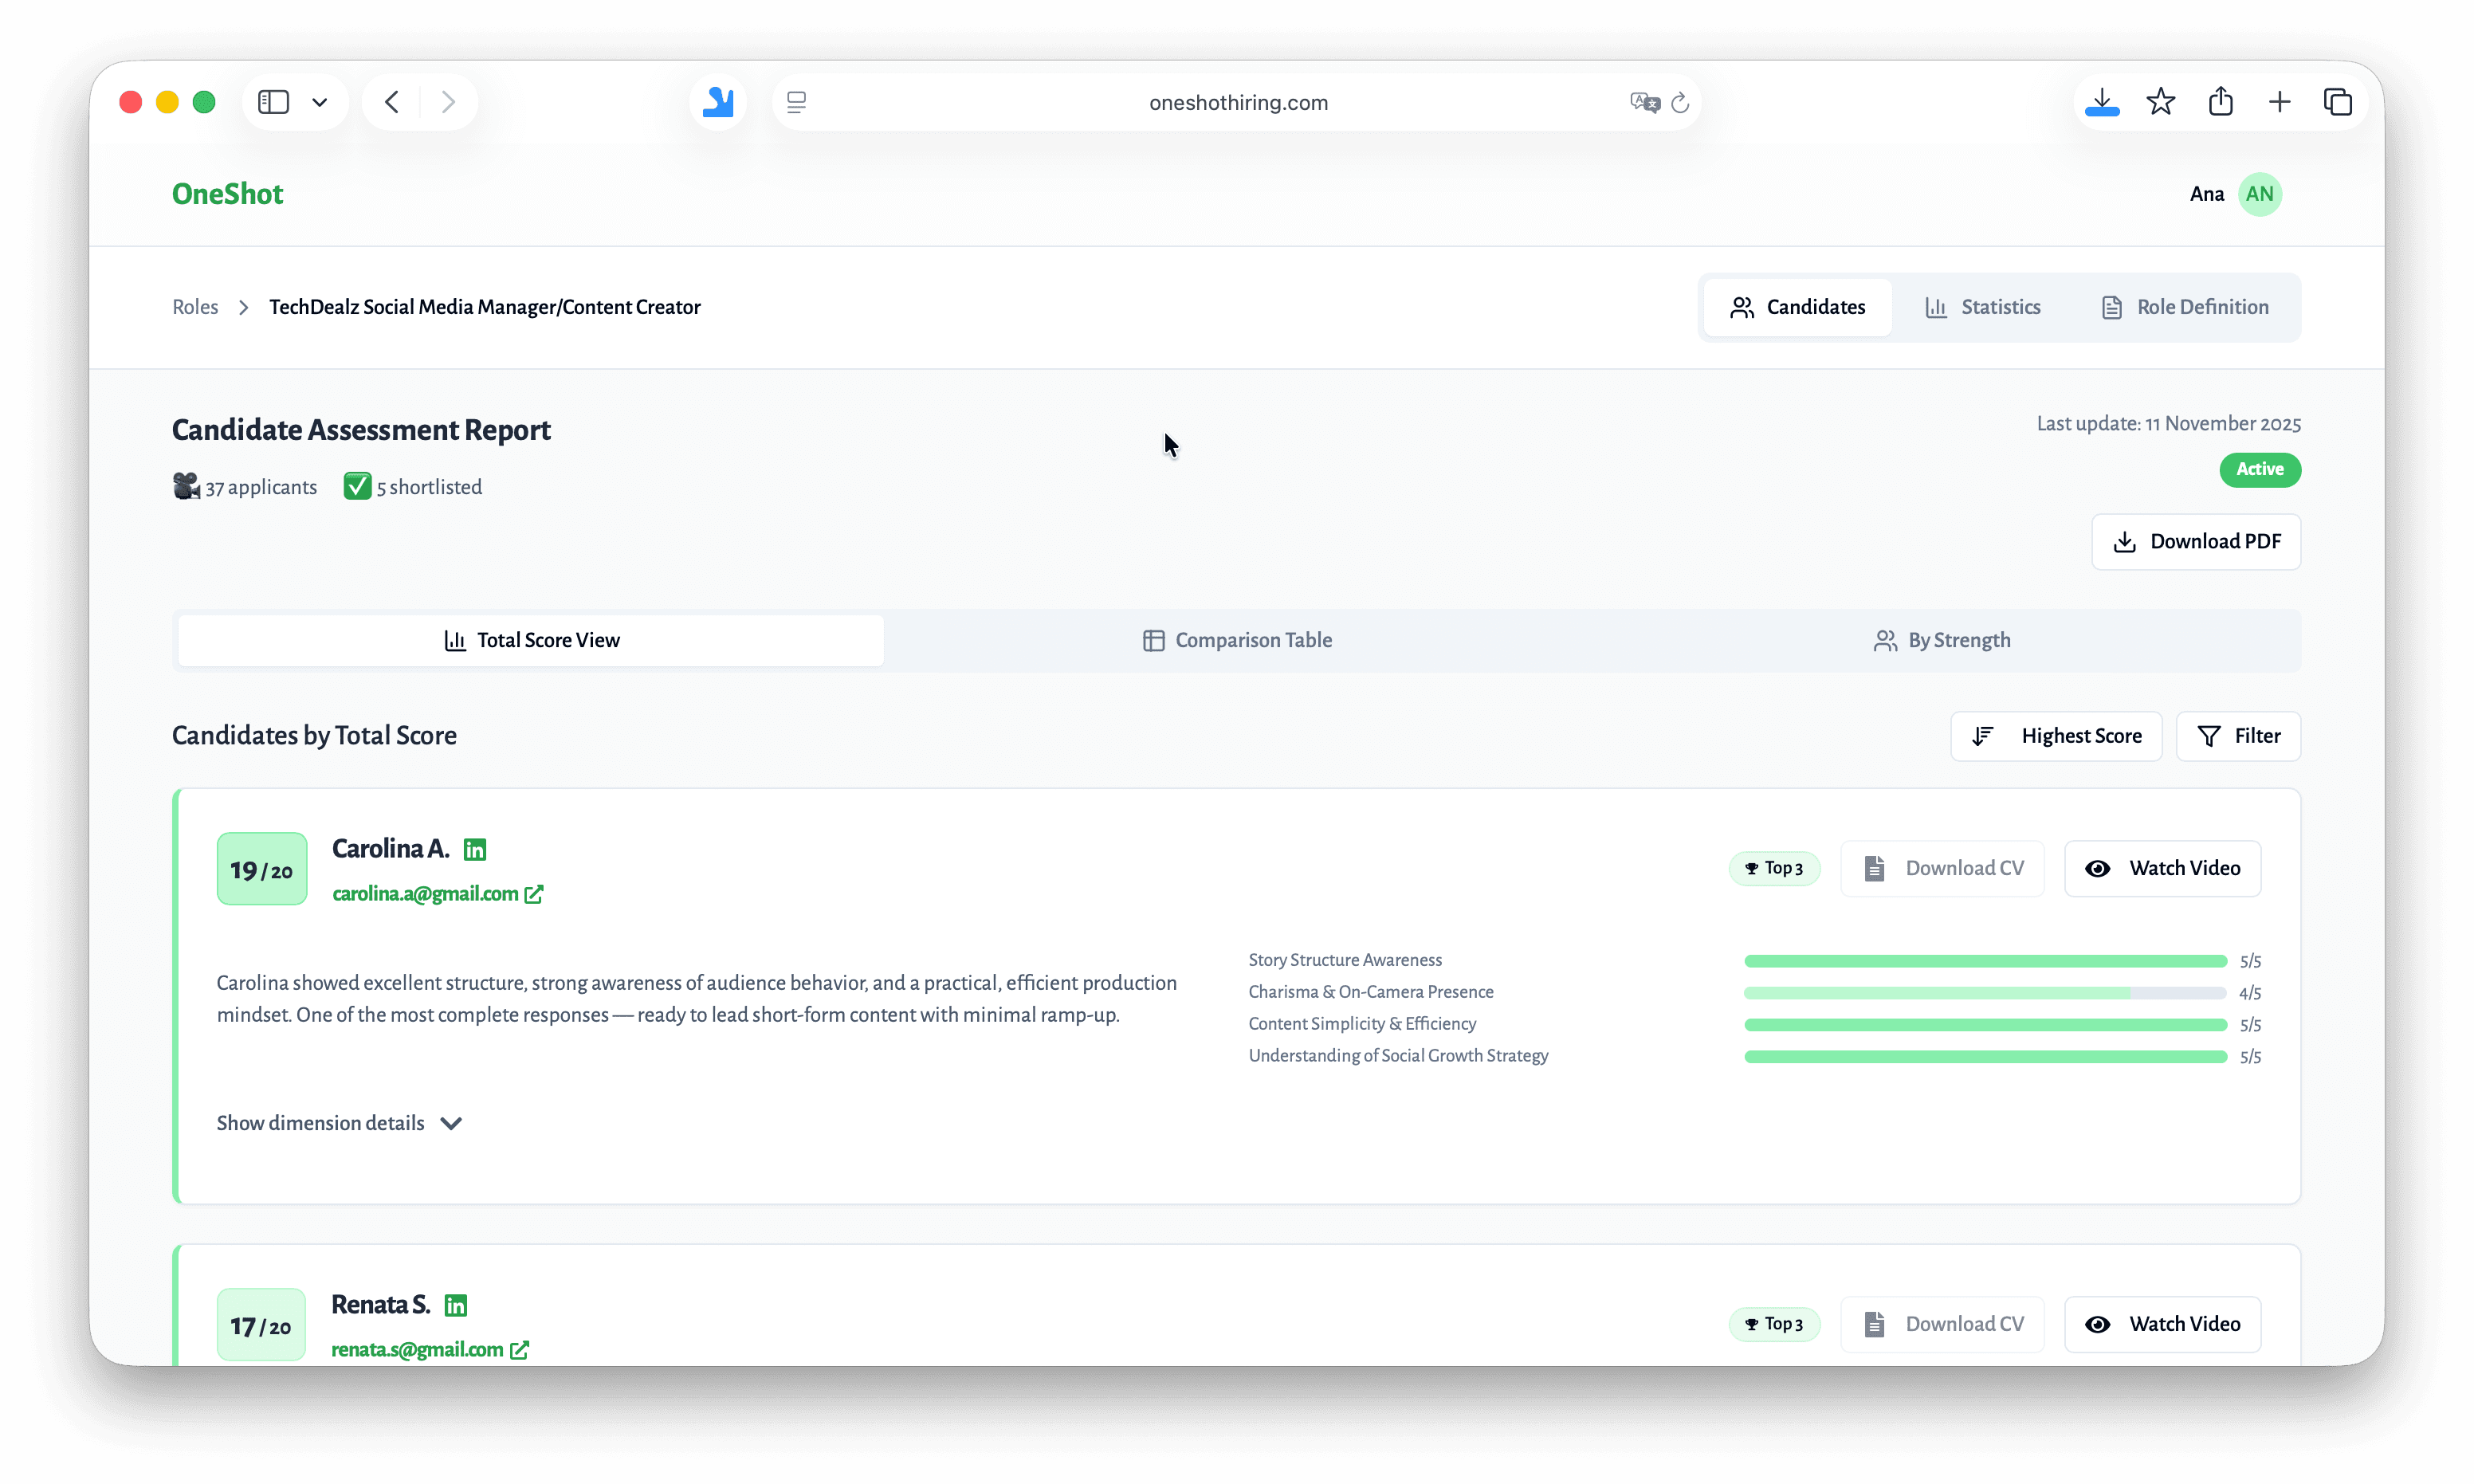Viewport: 2474px width, 1484px height.
Task: Open the Highest Score sort dropdown
Action: click(2056, 736)
